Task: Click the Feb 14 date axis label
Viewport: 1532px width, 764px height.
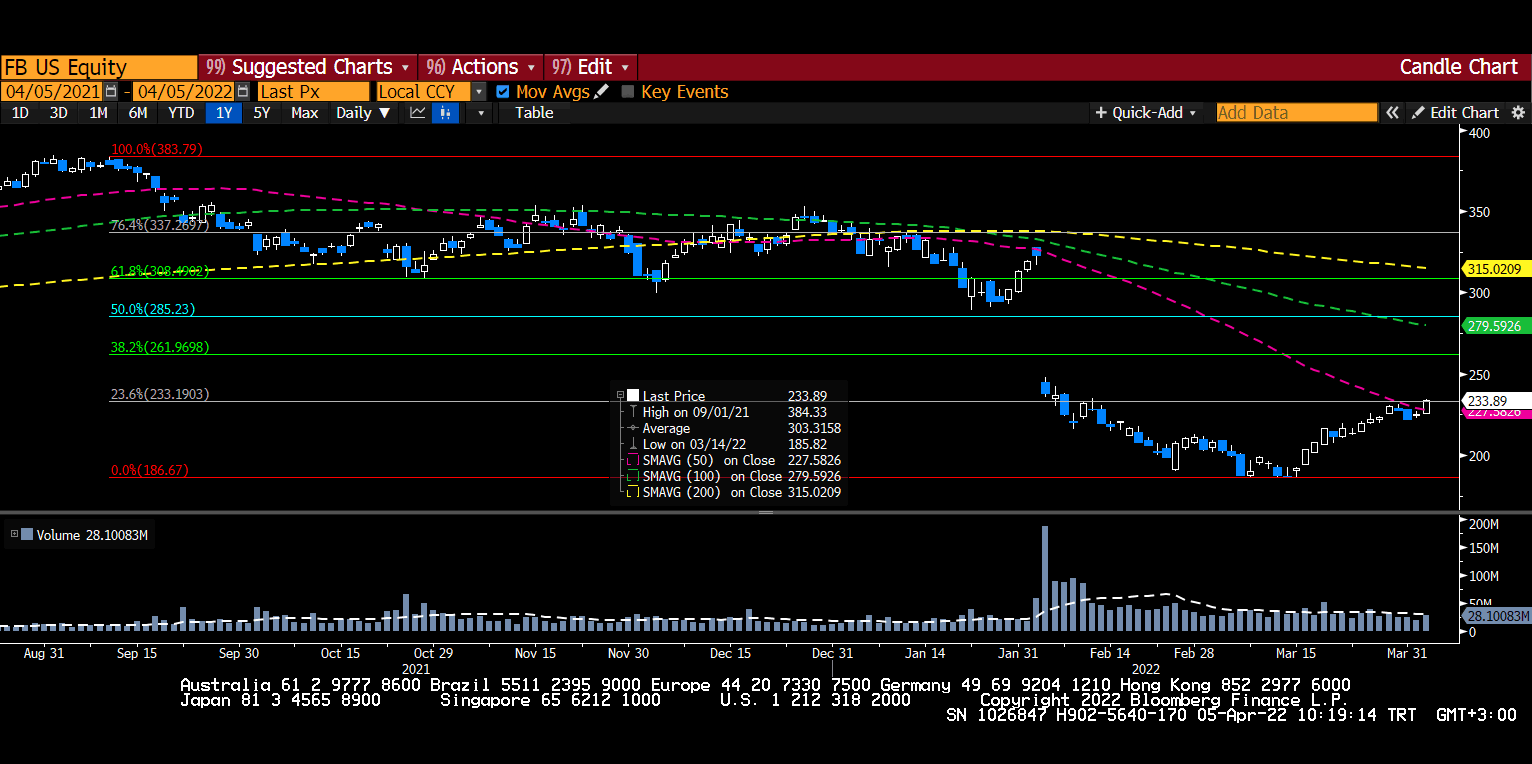Action: [1110, 653]
